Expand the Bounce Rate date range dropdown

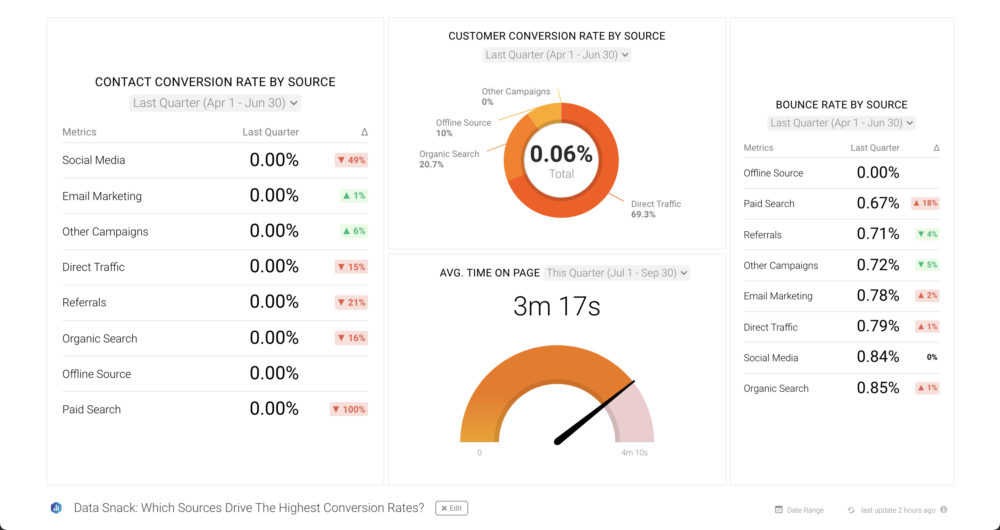pos(841,123)
